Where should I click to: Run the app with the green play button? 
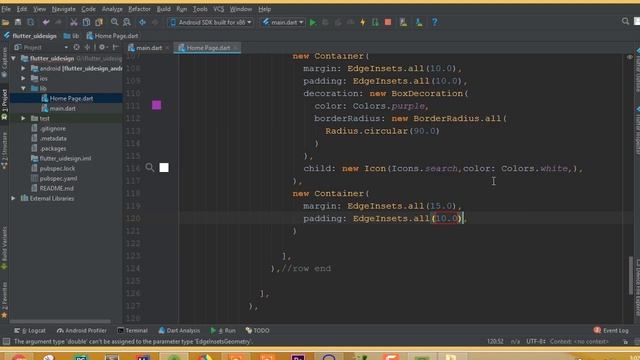point(313,22)
